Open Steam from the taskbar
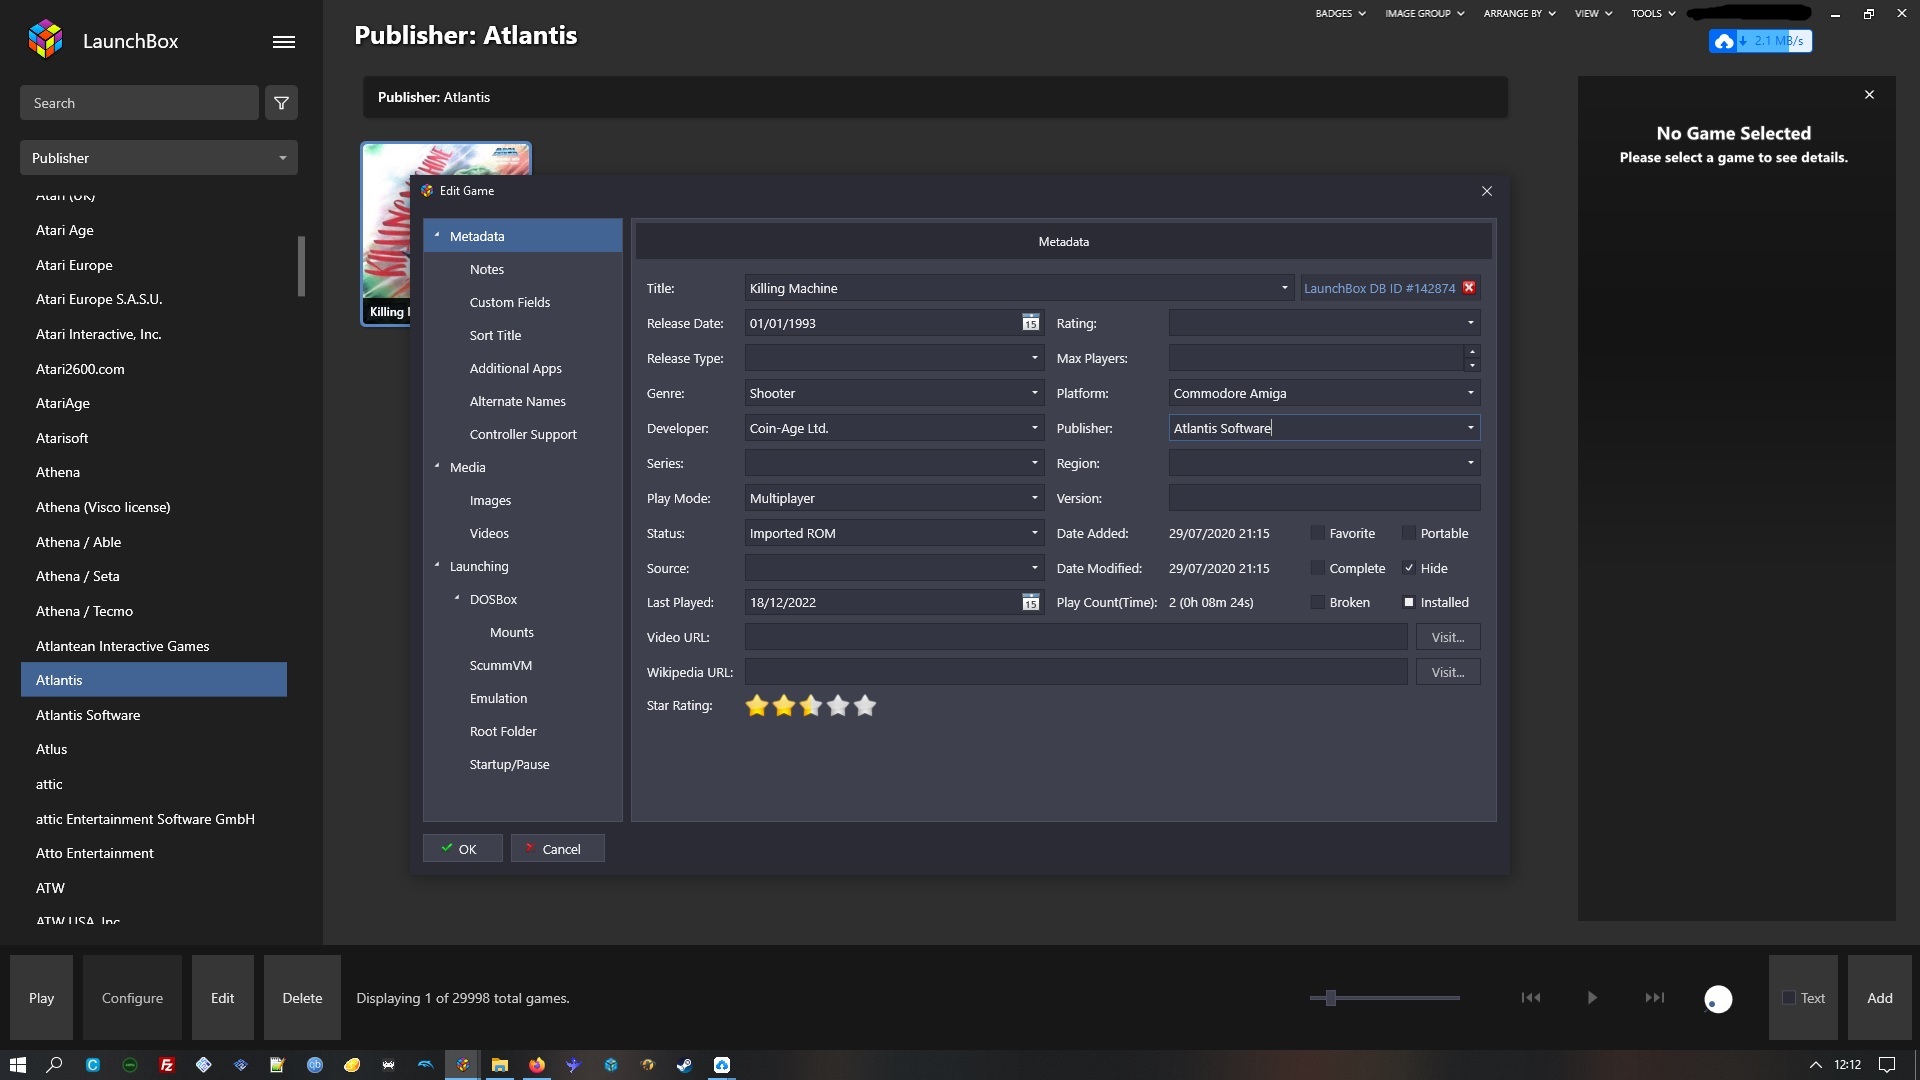The width and height of the screenshot is (1920, 1080). 685,1065
